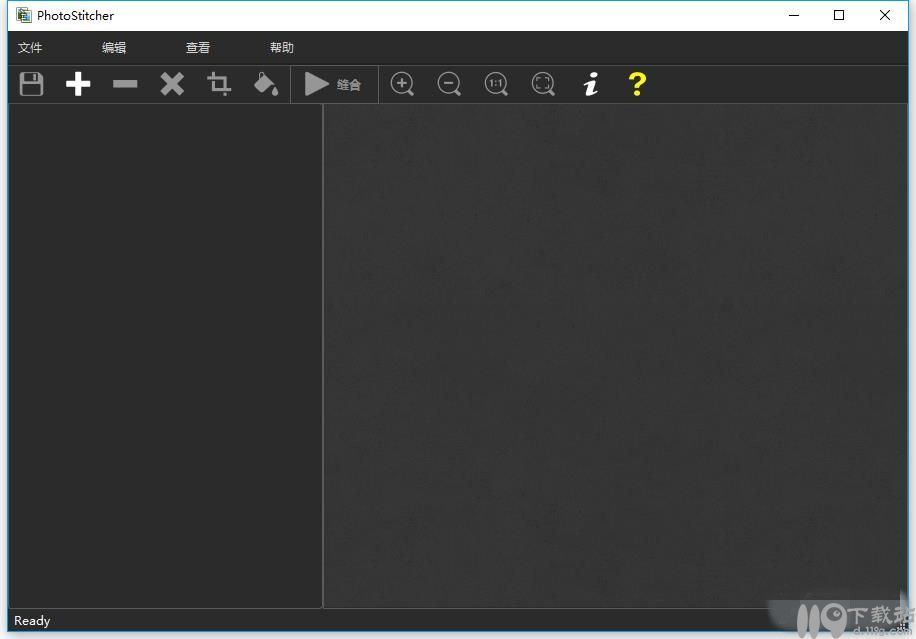Clear all images with the X icon
This screenshot has width=916, height=639.
point(172,84)
